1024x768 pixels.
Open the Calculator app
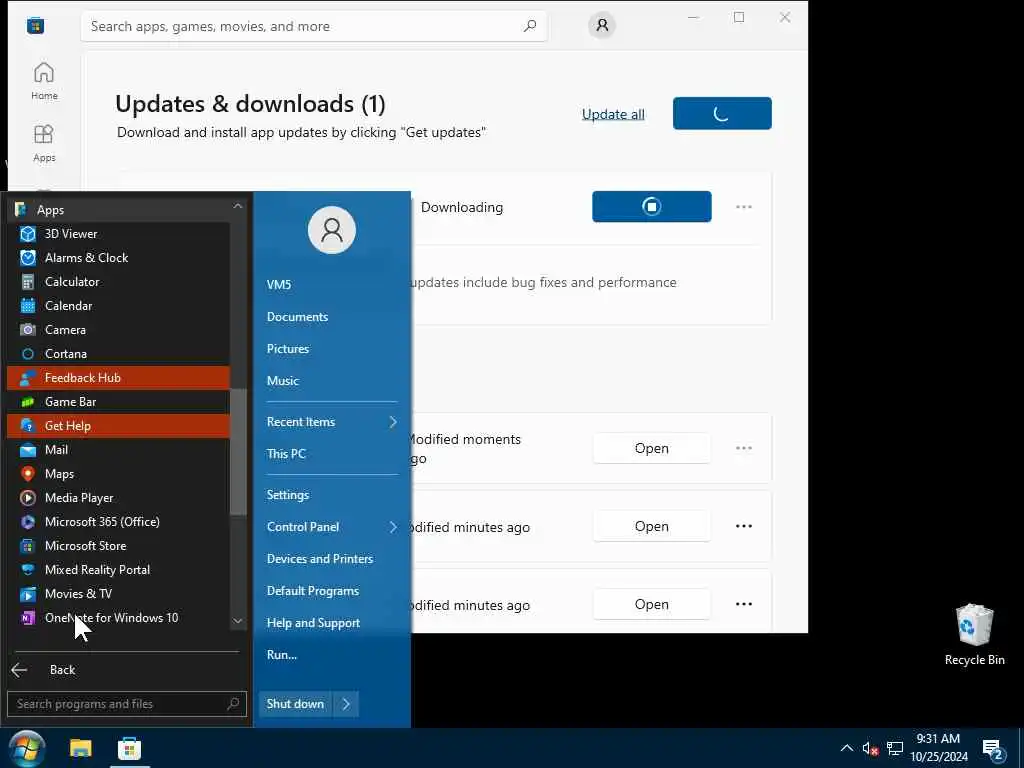point(118,281)
